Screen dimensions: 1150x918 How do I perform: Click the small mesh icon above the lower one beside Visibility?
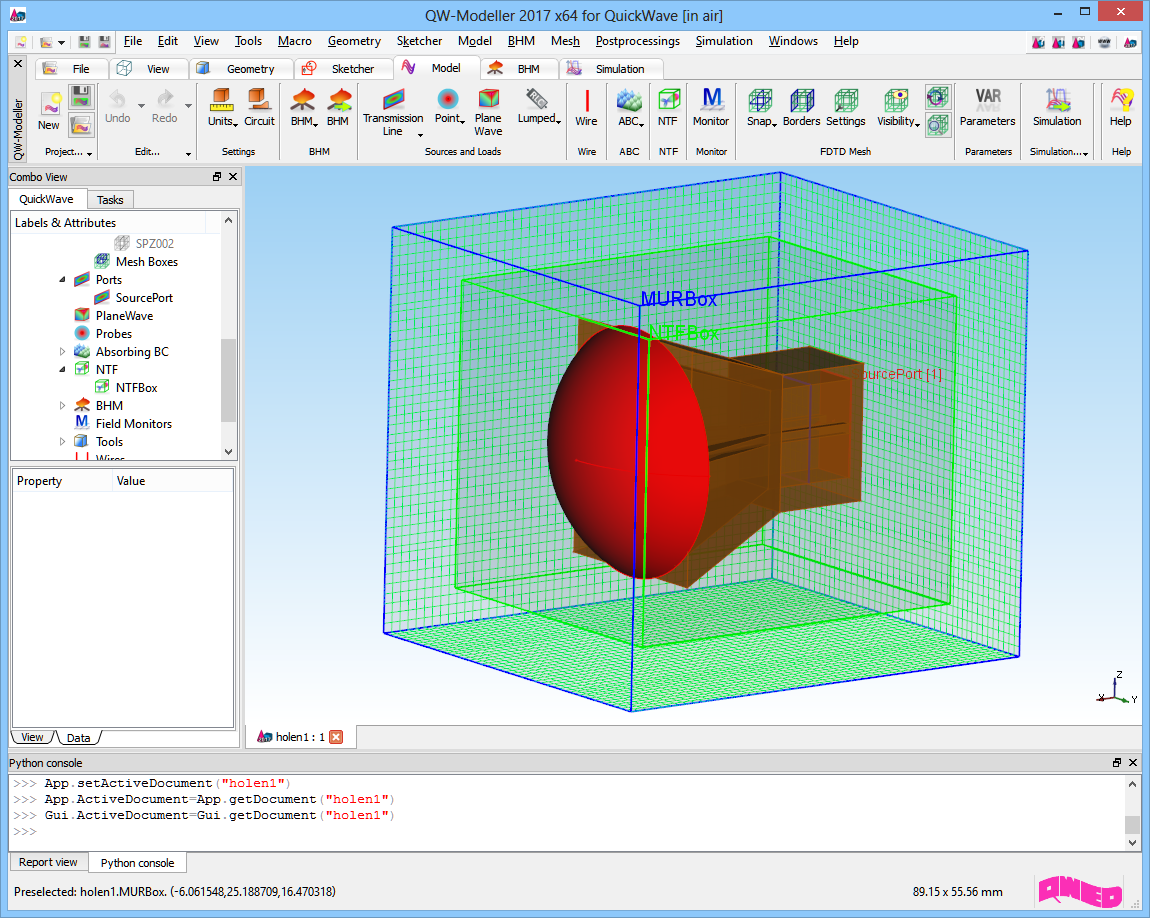937,96
